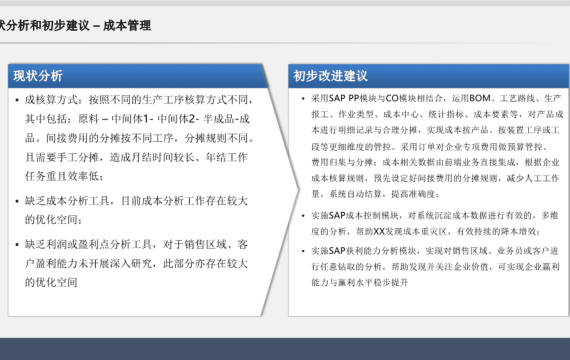Click the line starting '品。间接费用的分摊'
The image size is (570, 360).
(140, 138)
